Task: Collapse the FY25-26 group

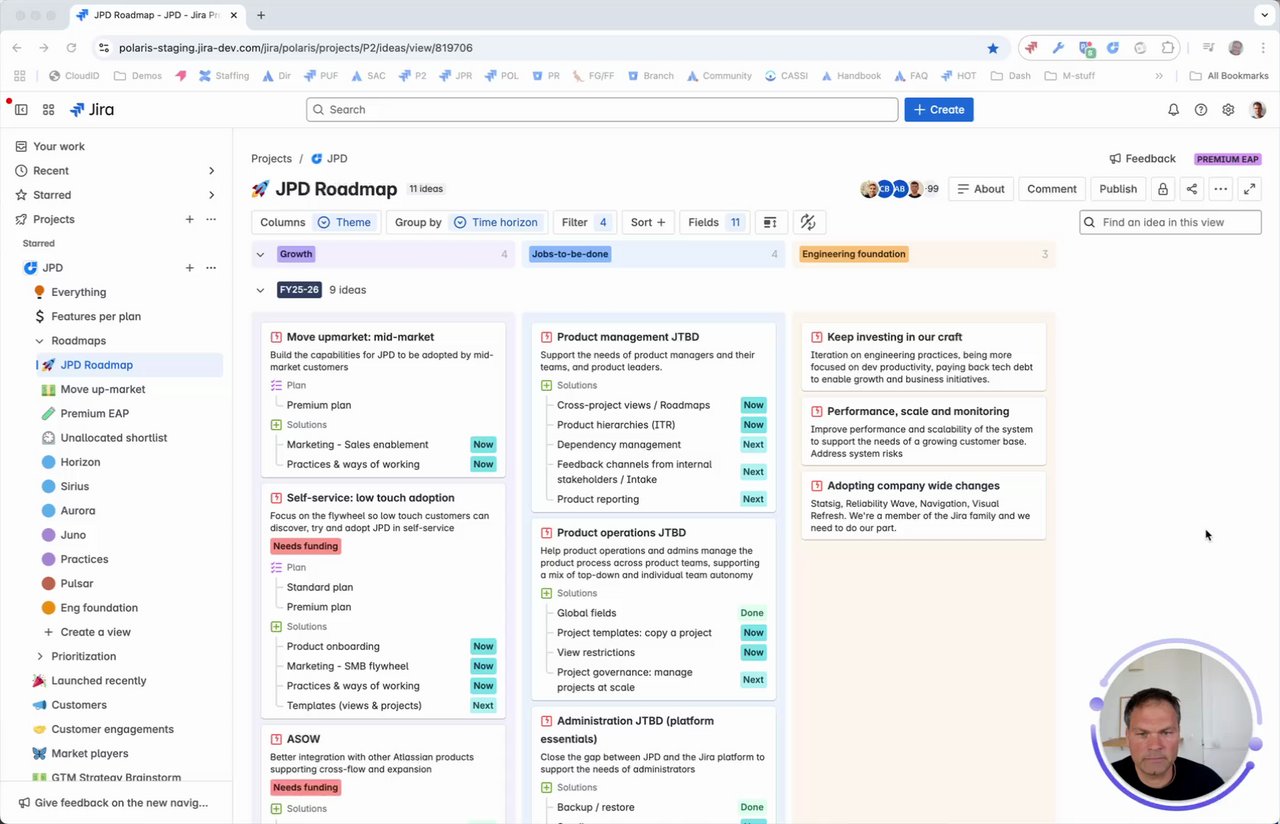Action: [260, 290]
